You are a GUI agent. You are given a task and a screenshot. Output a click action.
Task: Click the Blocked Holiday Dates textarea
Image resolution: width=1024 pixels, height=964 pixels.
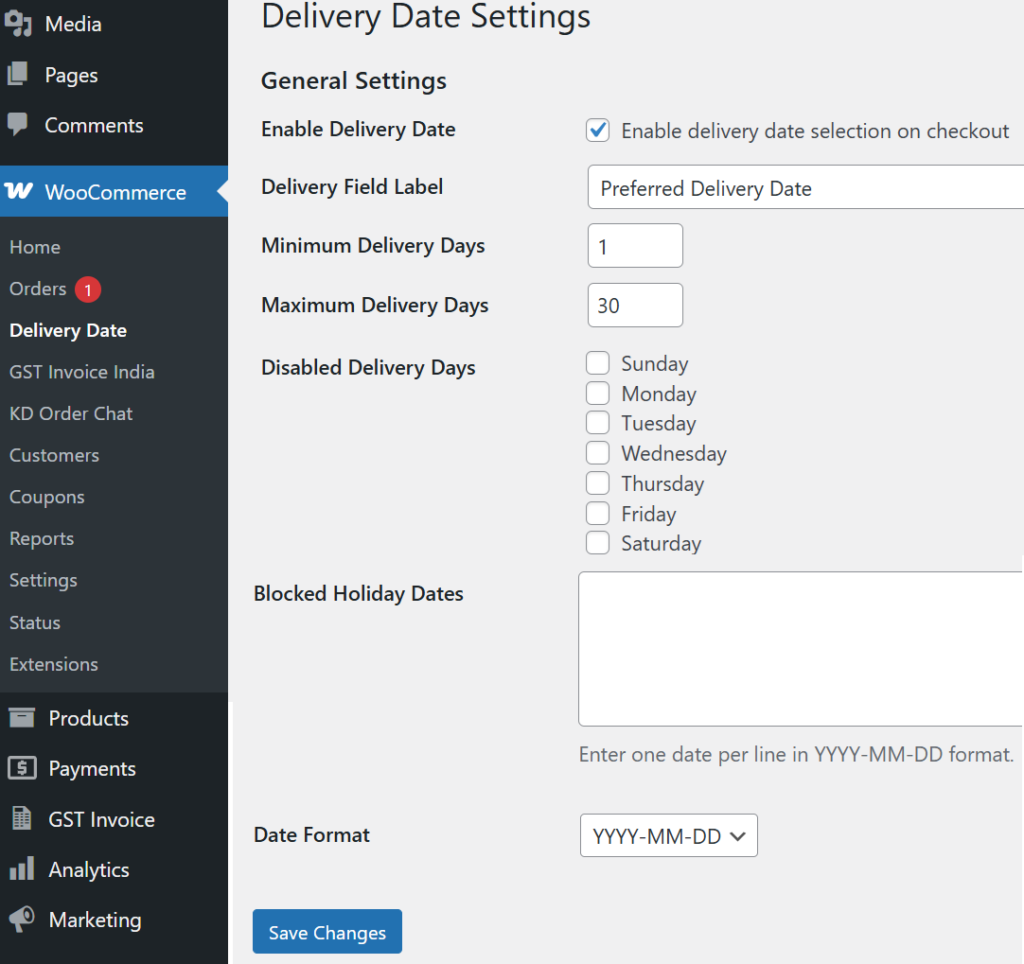[801, 649]
